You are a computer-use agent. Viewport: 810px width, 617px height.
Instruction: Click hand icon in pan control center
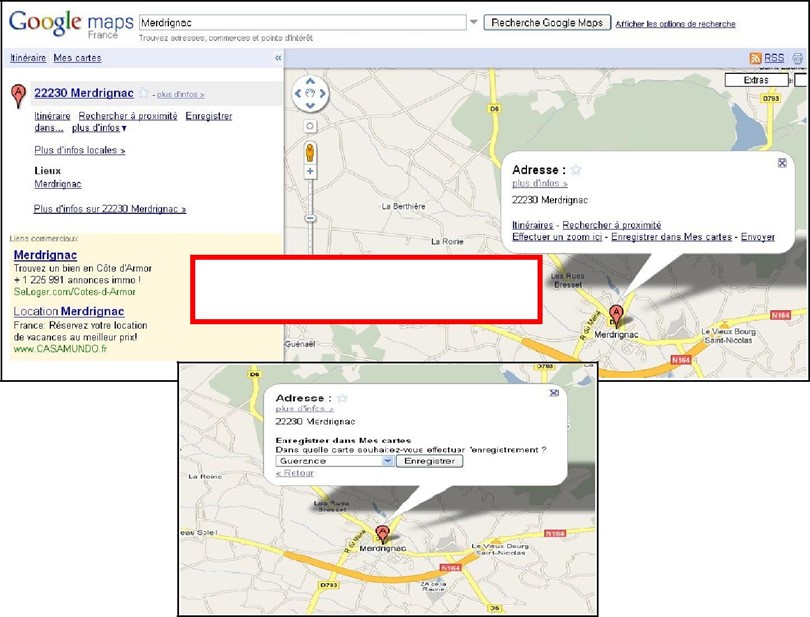310,94
